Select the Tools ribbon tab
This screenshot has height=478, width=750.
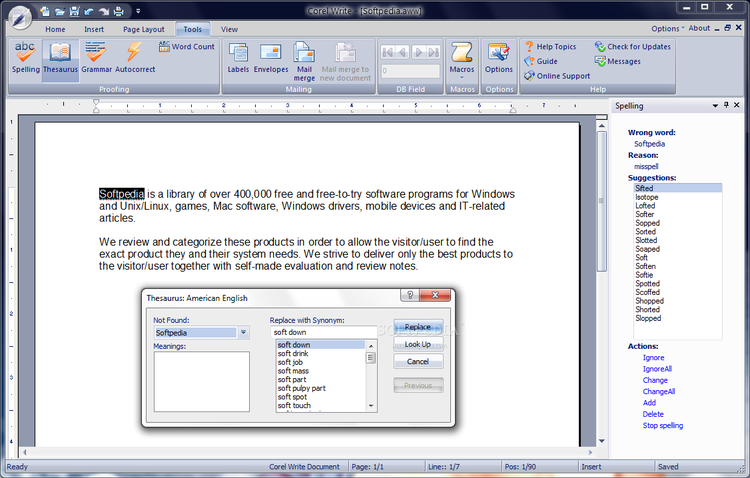(193, 29)
